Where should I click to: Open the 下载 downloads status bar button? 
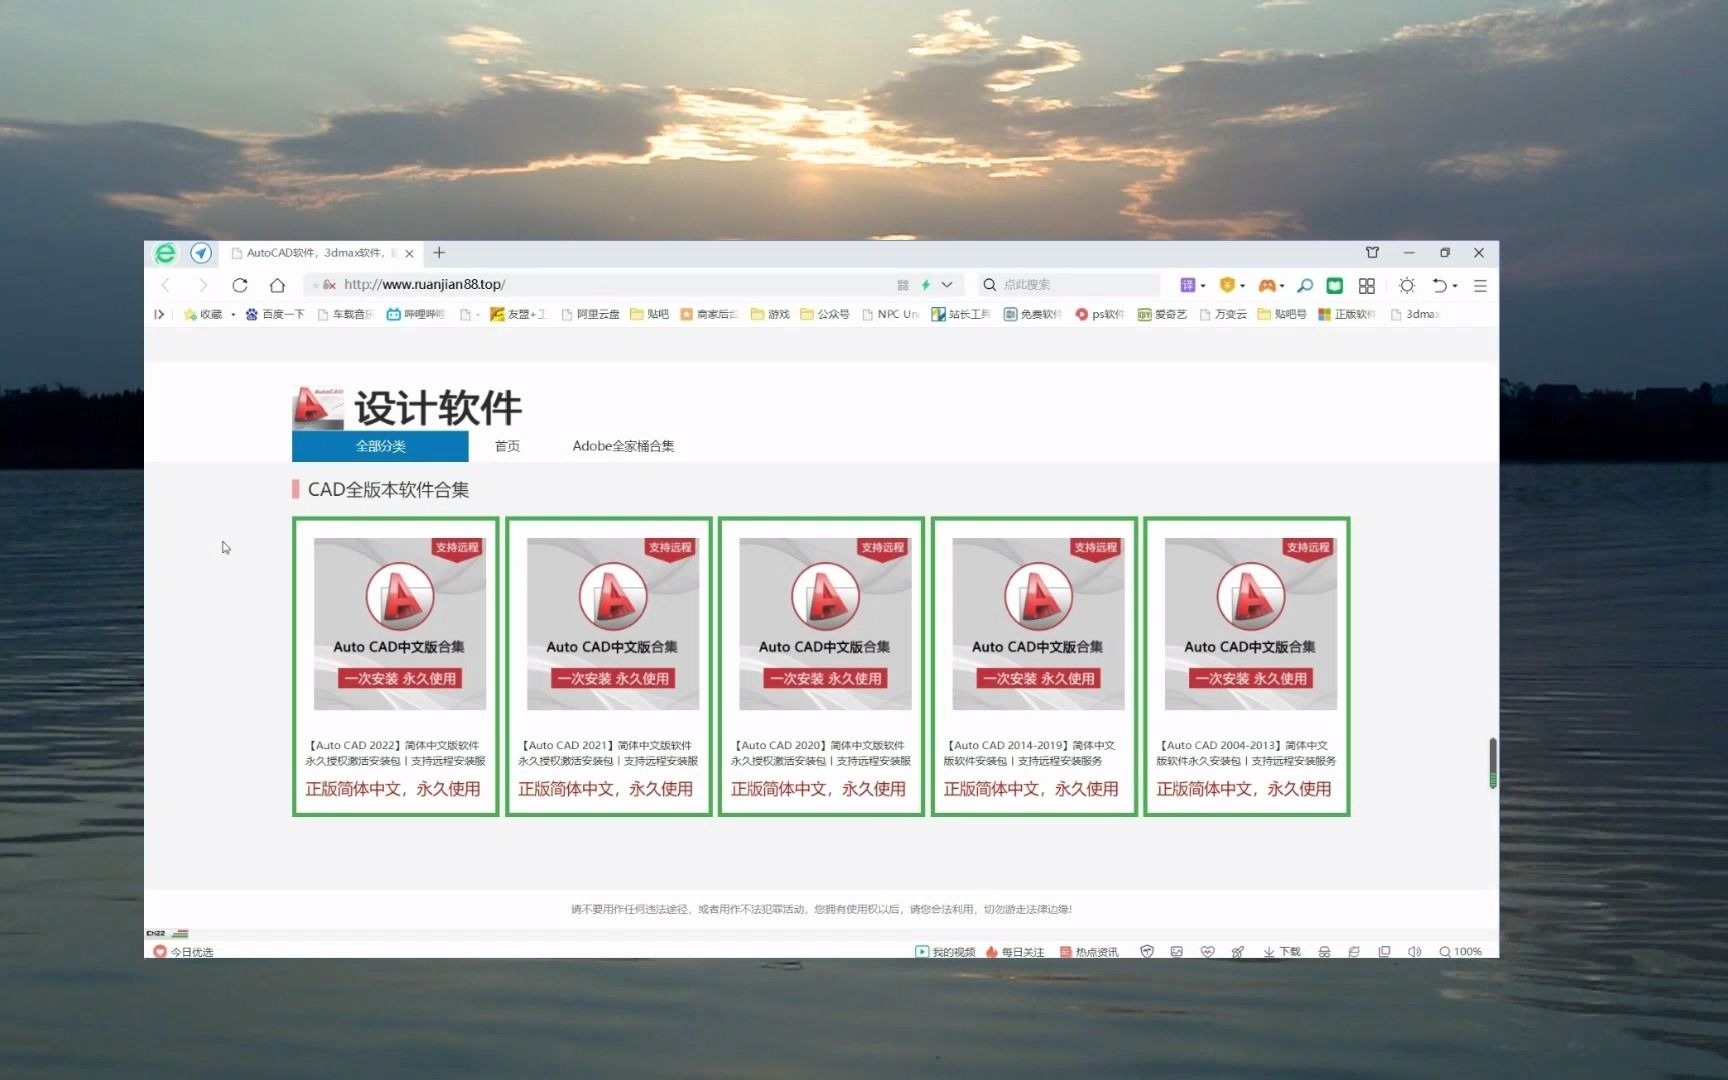pos(1281,951)
